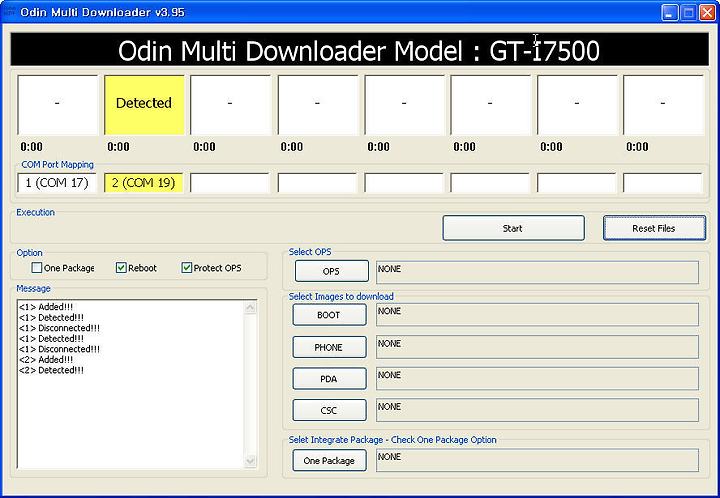Click the Odin title bar app icon
Viewport: 720px width, 498px height.
(8, 11)
